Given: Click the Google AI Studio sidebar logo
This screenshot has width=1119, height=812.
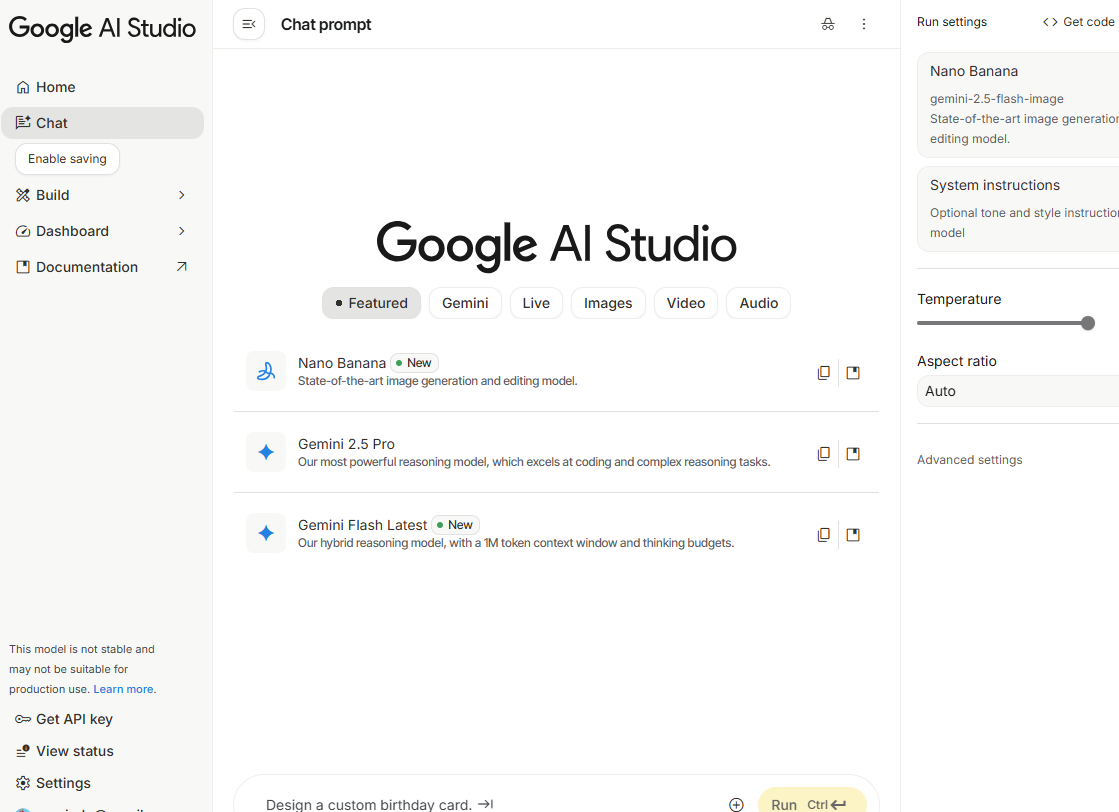Looking at the screenshot, I should point(102,29).
